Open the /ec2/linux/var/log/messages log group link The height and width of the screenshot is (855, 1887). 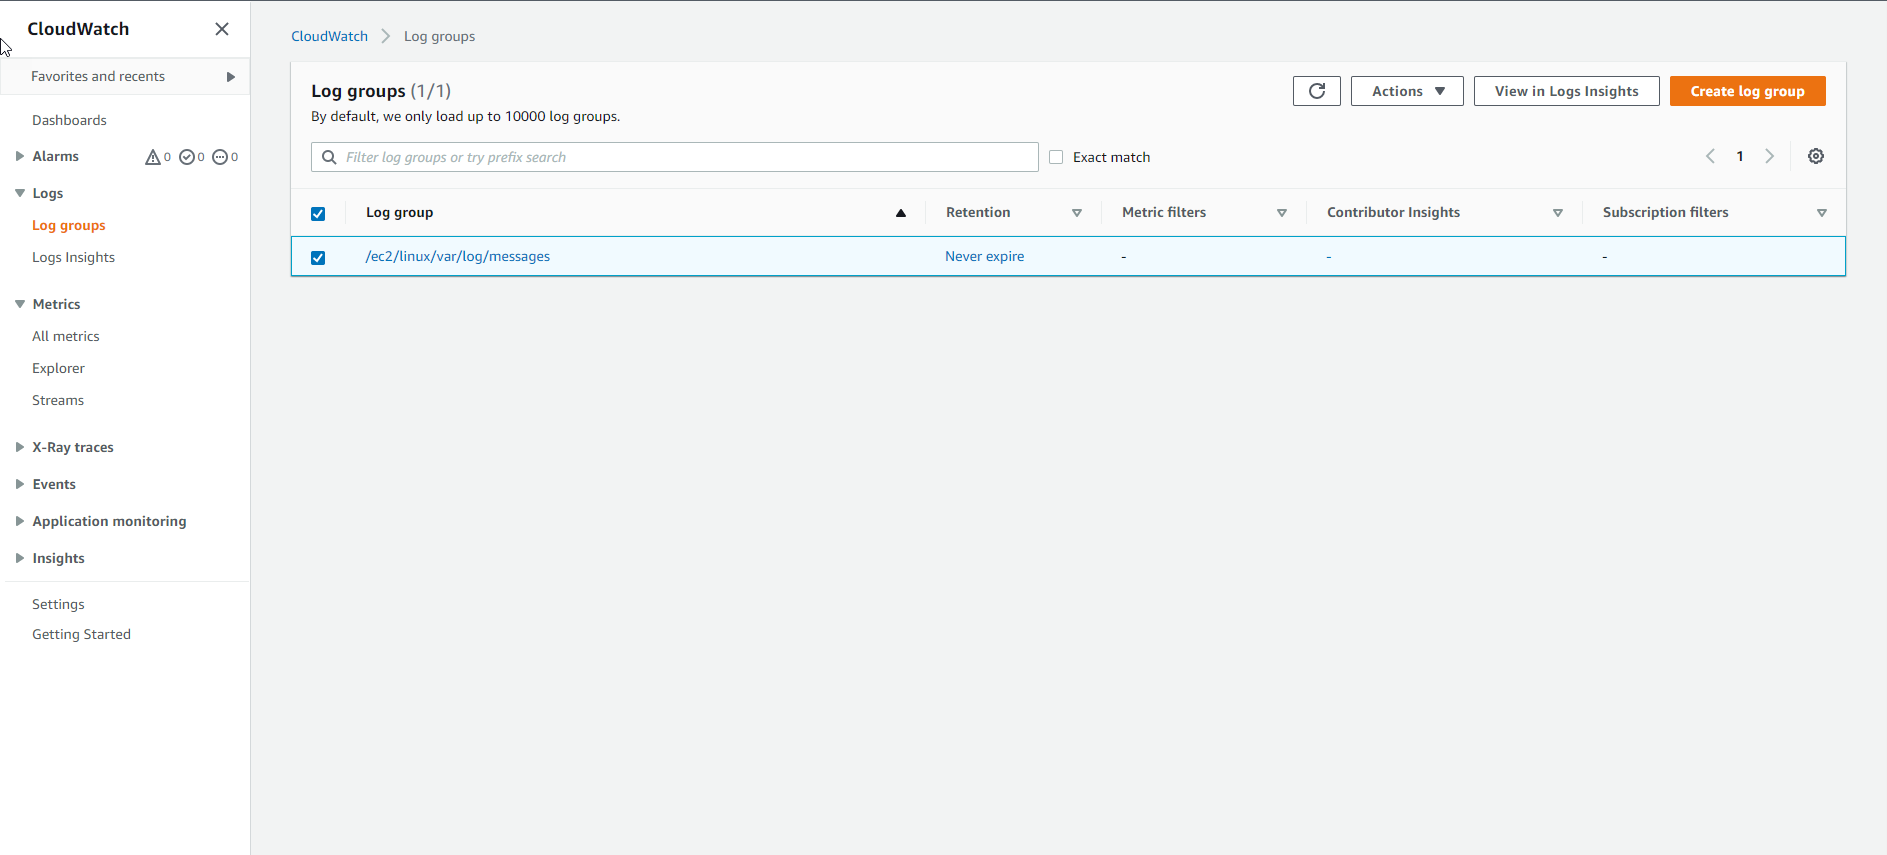[458, 256]
